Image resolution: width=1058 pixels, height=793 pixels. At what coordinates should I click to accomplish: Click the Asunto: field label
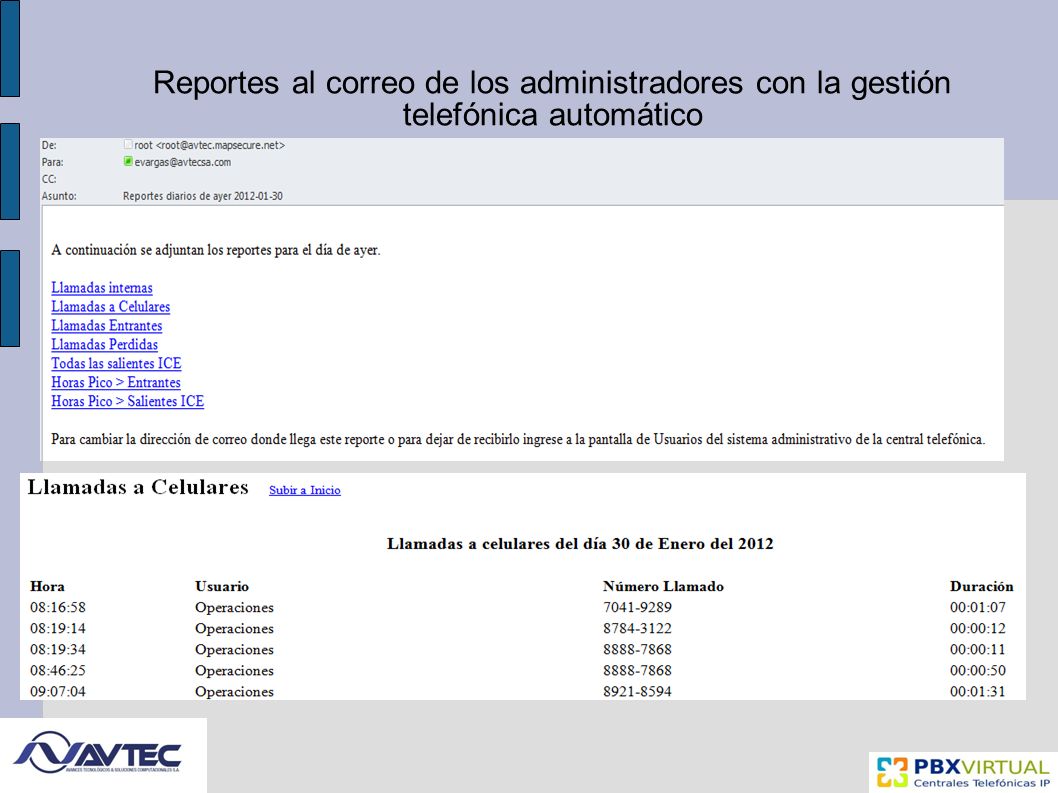(x=59, y=196)
